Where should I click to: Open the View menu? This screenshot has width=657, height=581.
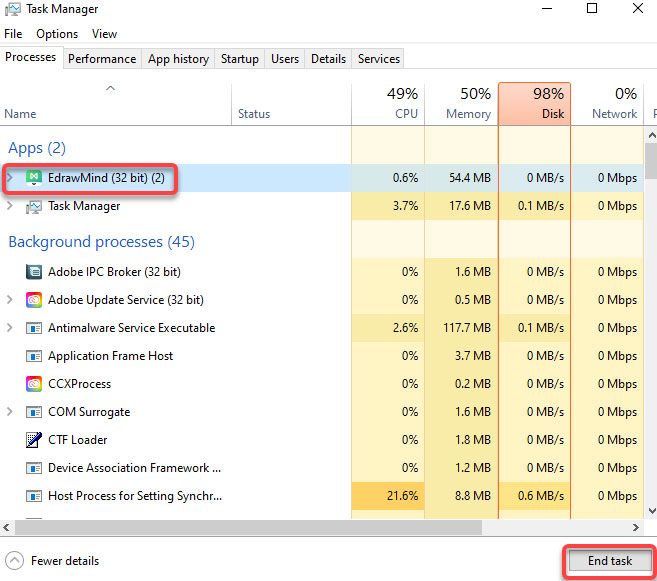click(x=104, y=34)
